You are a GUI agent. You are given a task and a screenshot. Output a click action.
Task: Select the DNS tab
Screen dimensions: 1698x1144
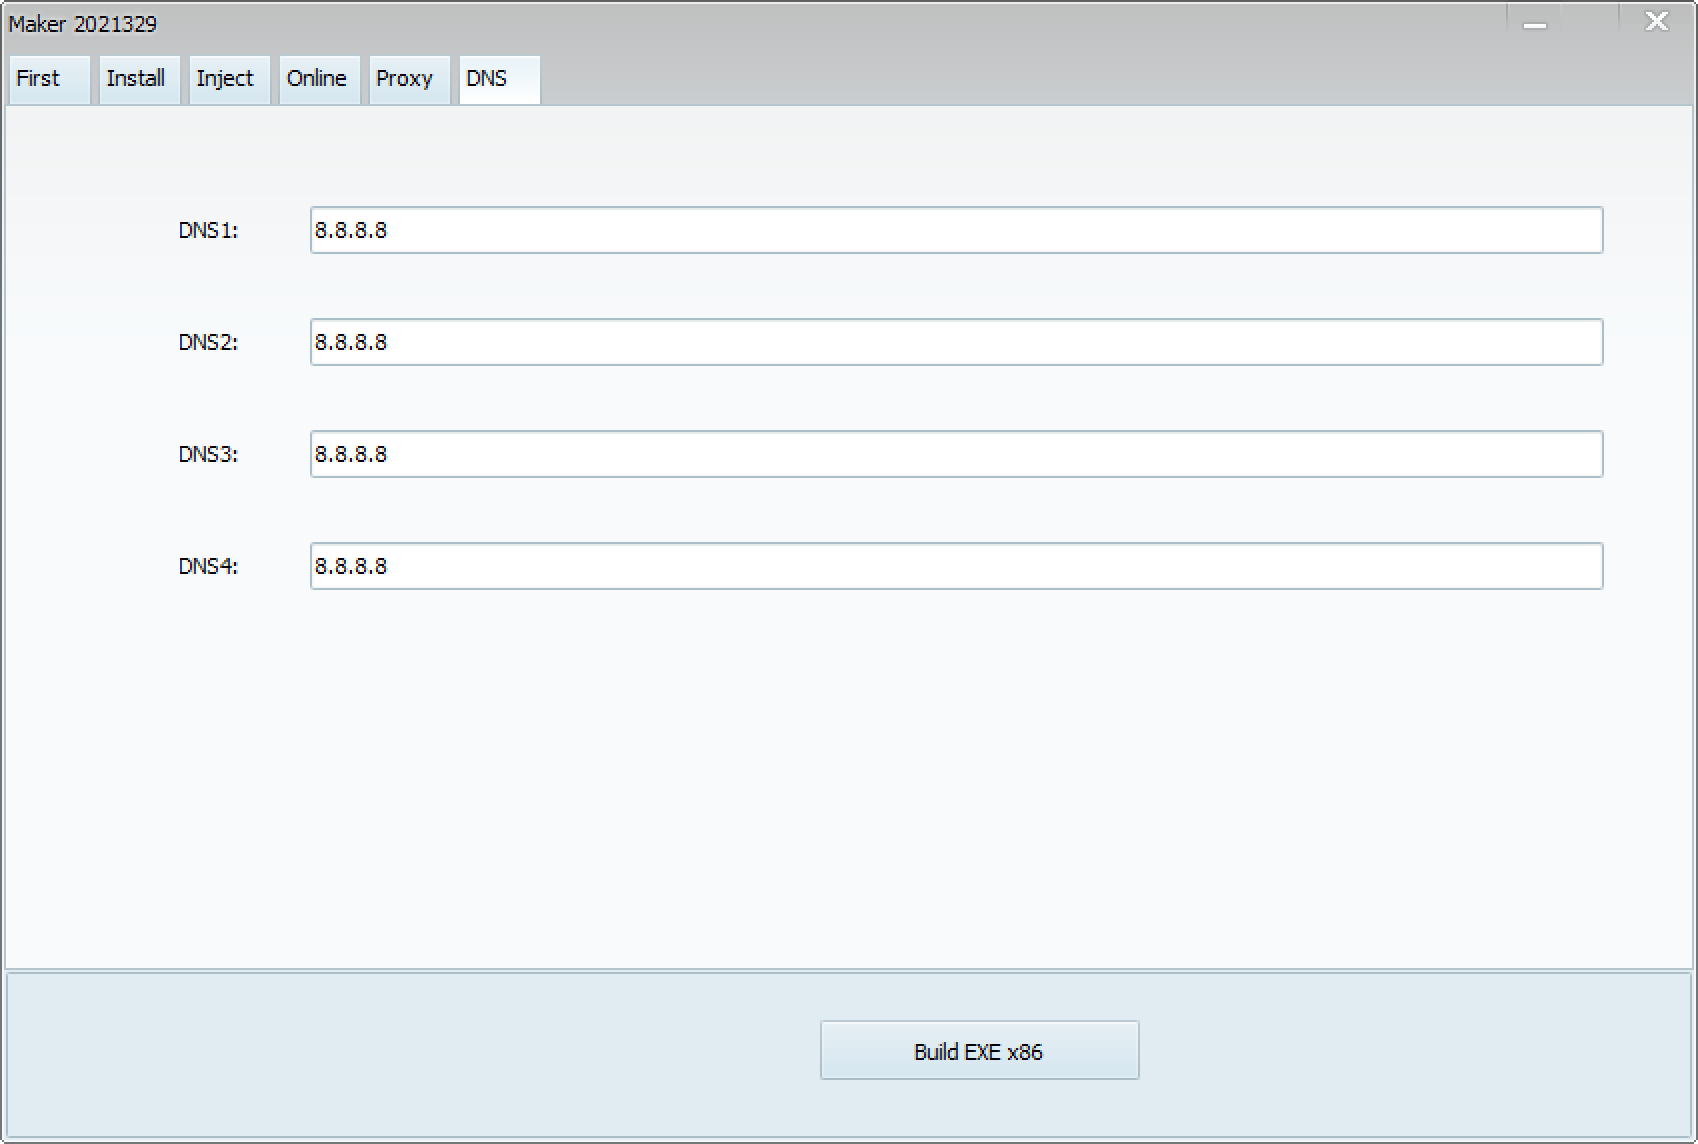tap(498, 79)
